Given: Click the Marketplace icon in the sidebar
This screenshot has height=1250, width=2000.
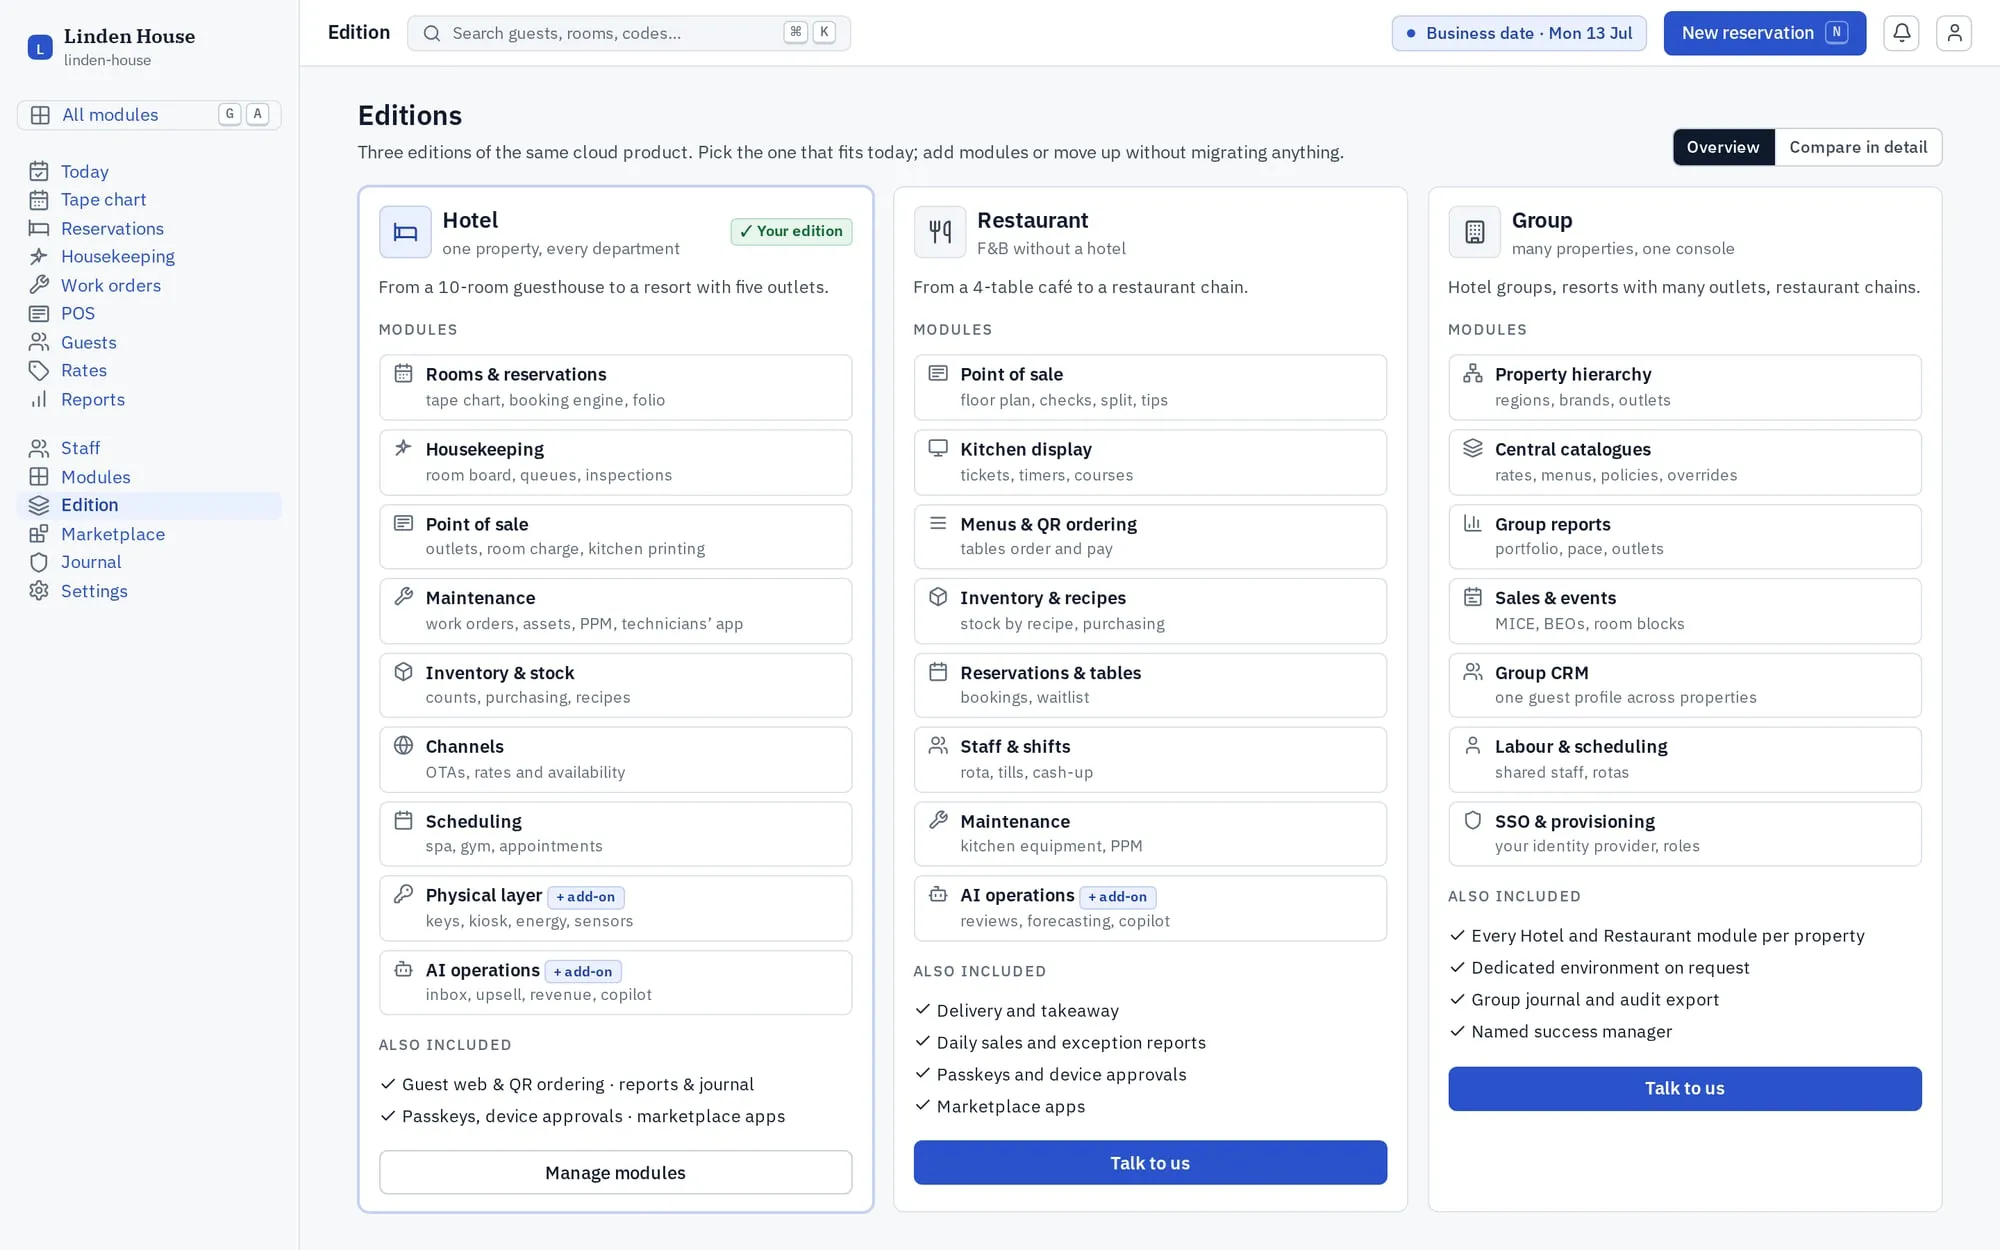Looking at the screenshot, I should [39, 534].
